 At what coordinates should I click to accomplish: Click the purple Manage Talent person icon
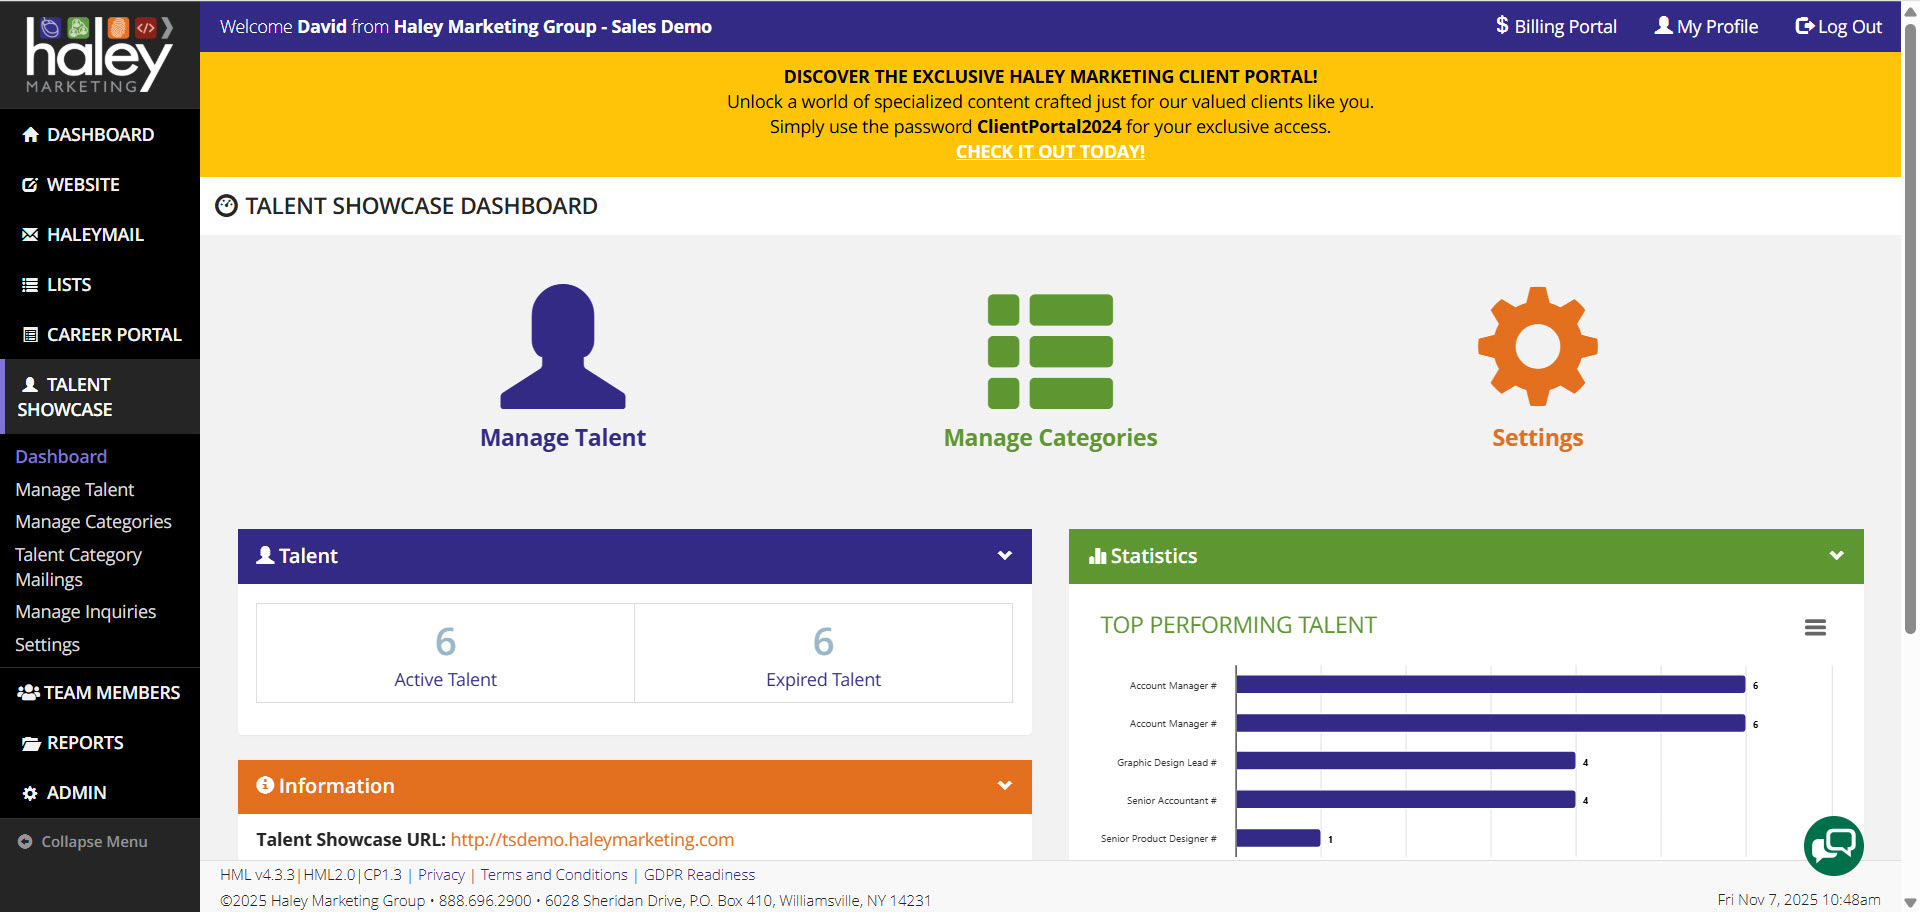pos(563,347)
